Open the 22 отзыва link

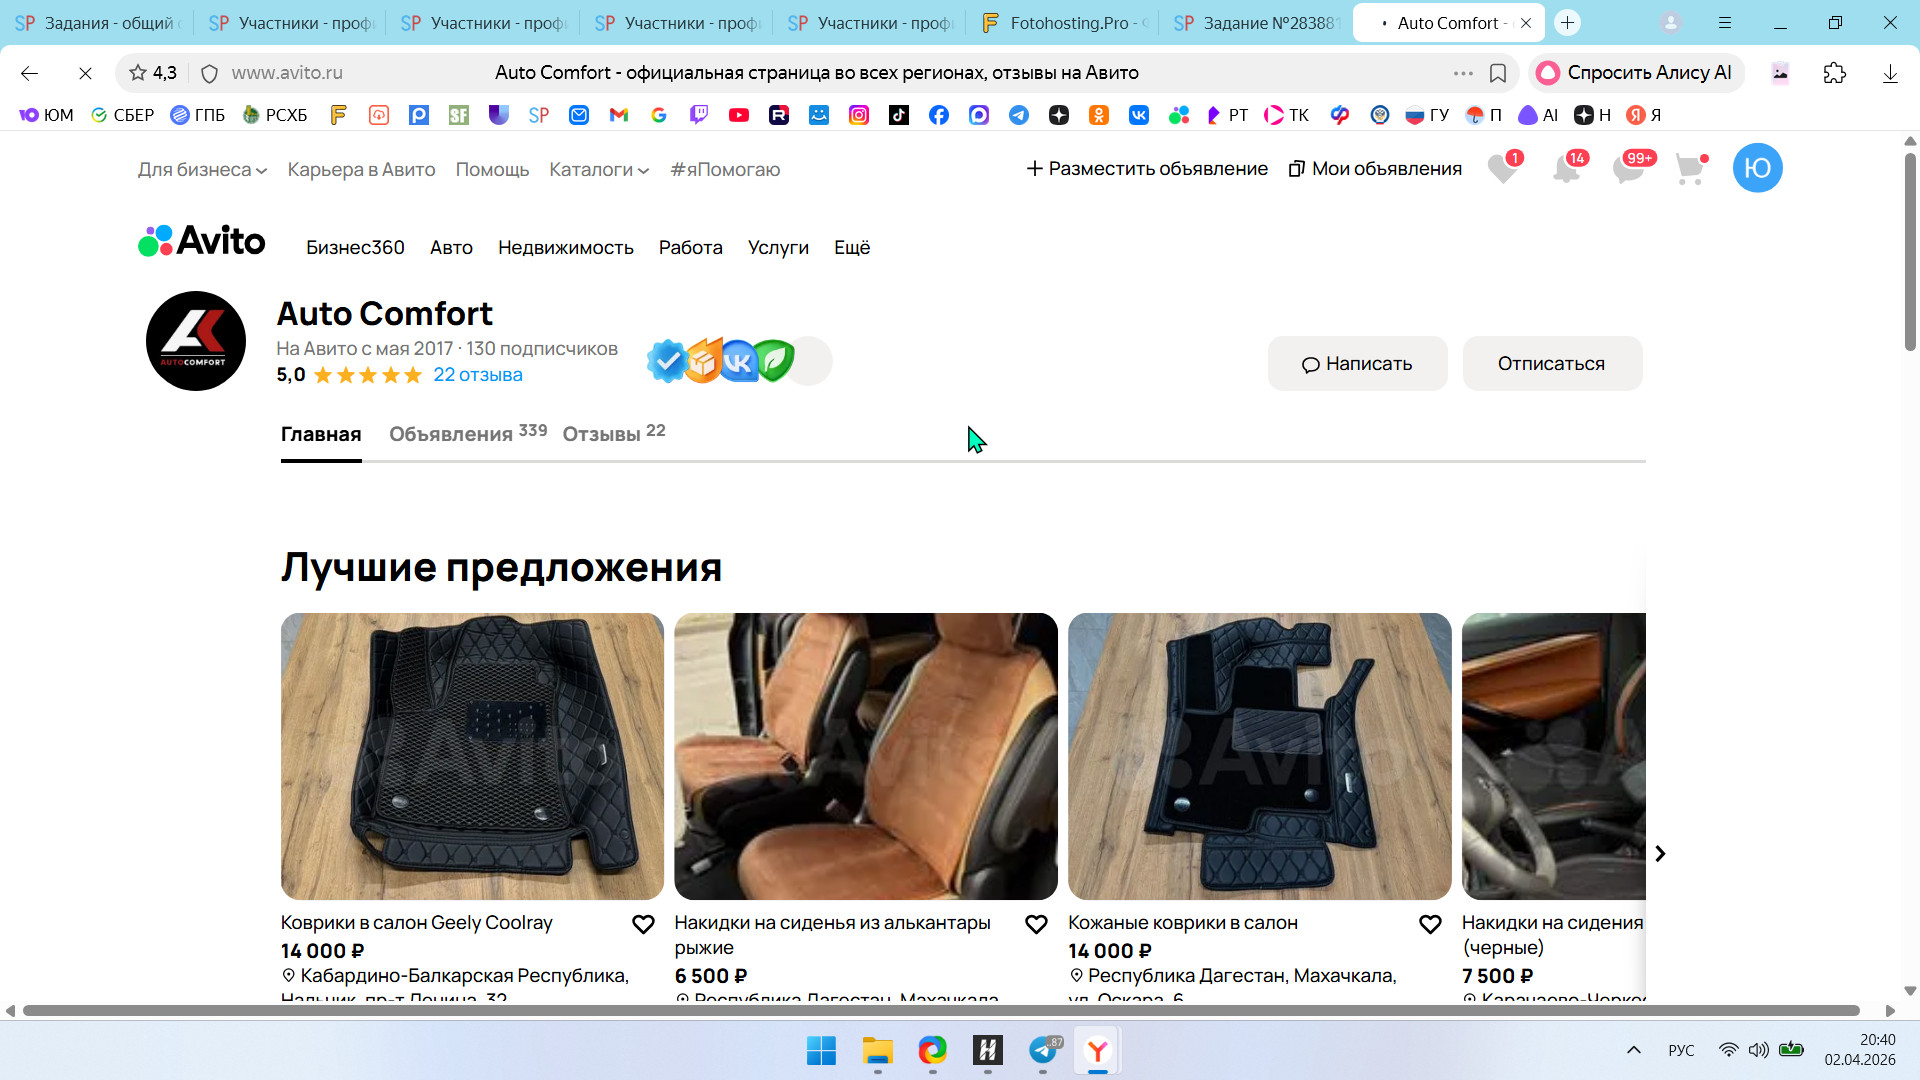click(x=477, y=375)
